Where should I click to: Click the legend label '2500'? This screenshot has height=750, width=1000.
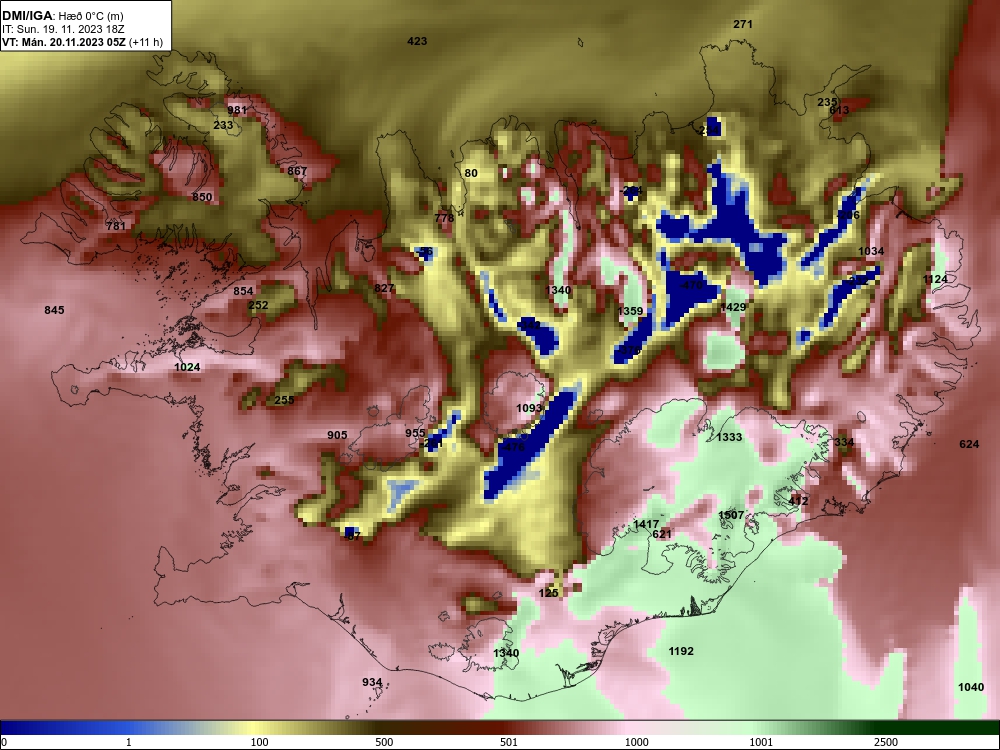[x=886, y=742]
